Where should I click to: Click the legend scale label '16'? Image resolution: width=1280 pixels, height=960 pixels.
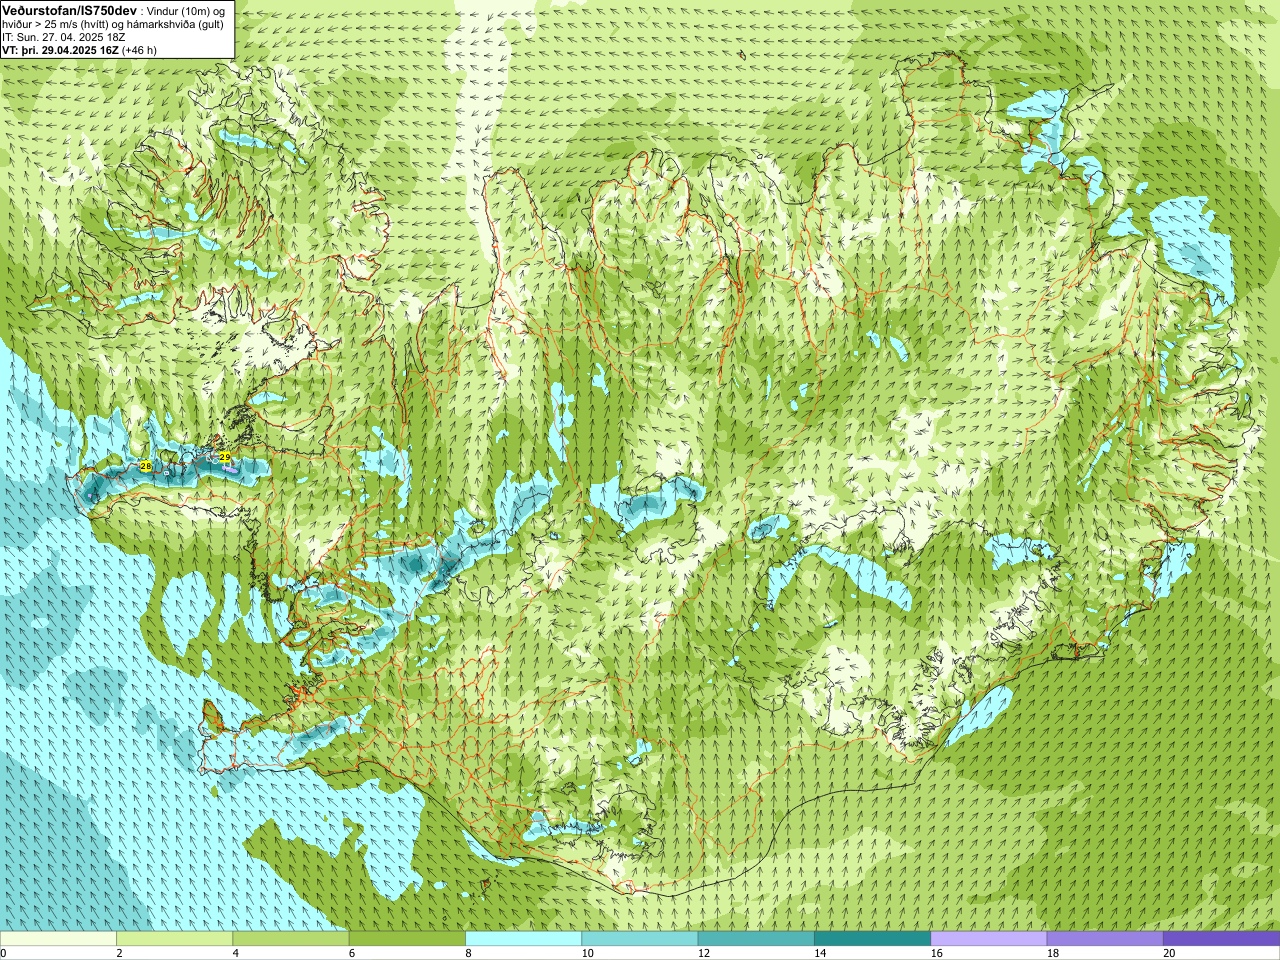pyautogui.click(x=936, y=953)
